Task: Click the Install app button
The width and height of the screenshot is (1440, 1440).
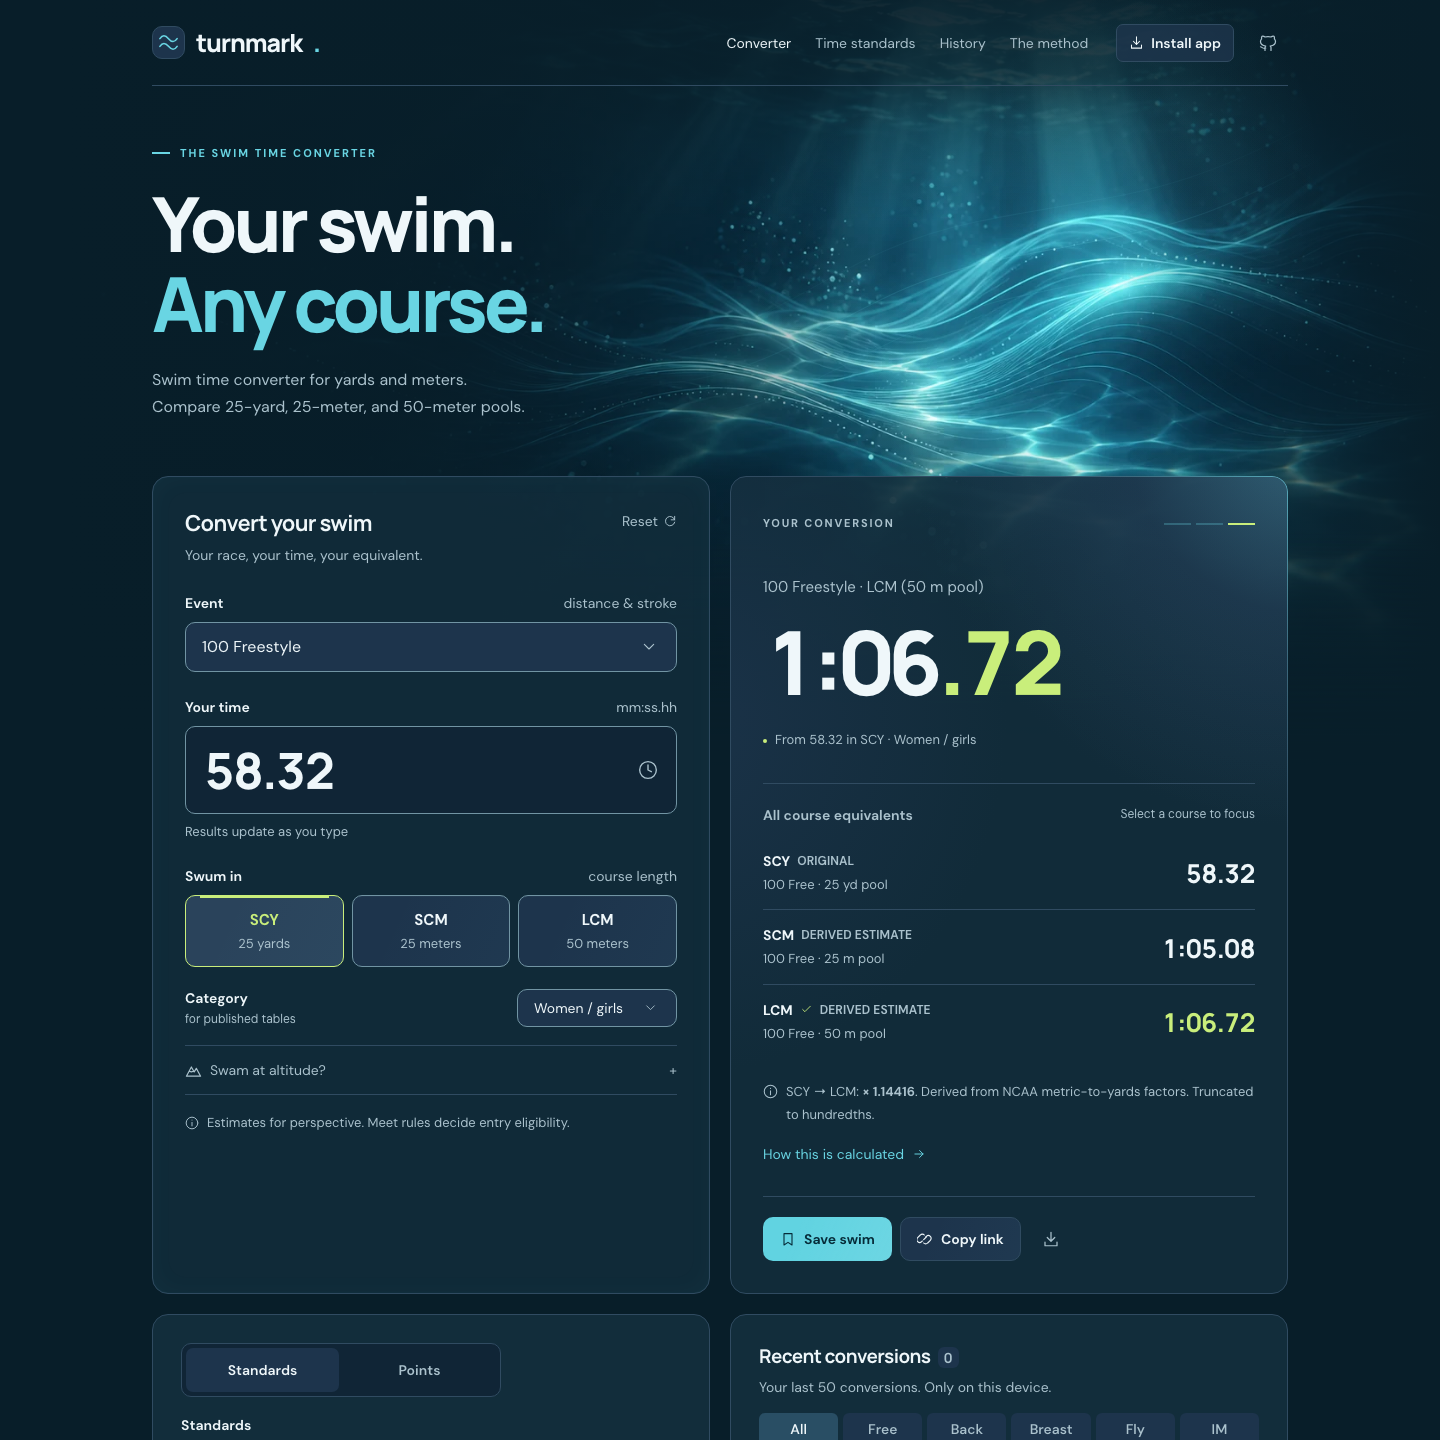Action: (x=1175, y=43)
